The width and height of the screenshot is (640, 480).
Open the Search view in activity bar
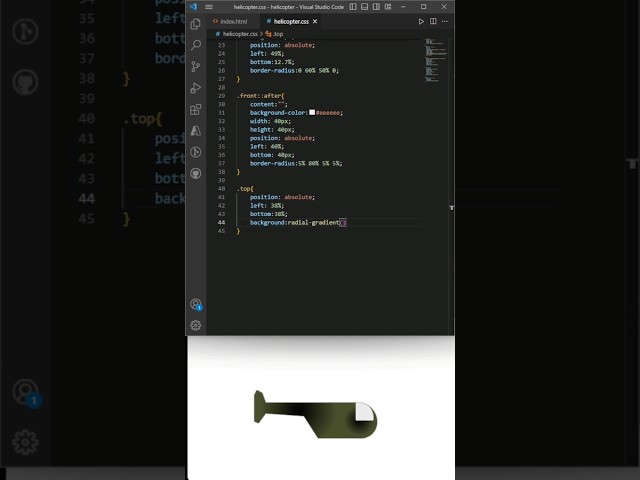click(196, 45)
